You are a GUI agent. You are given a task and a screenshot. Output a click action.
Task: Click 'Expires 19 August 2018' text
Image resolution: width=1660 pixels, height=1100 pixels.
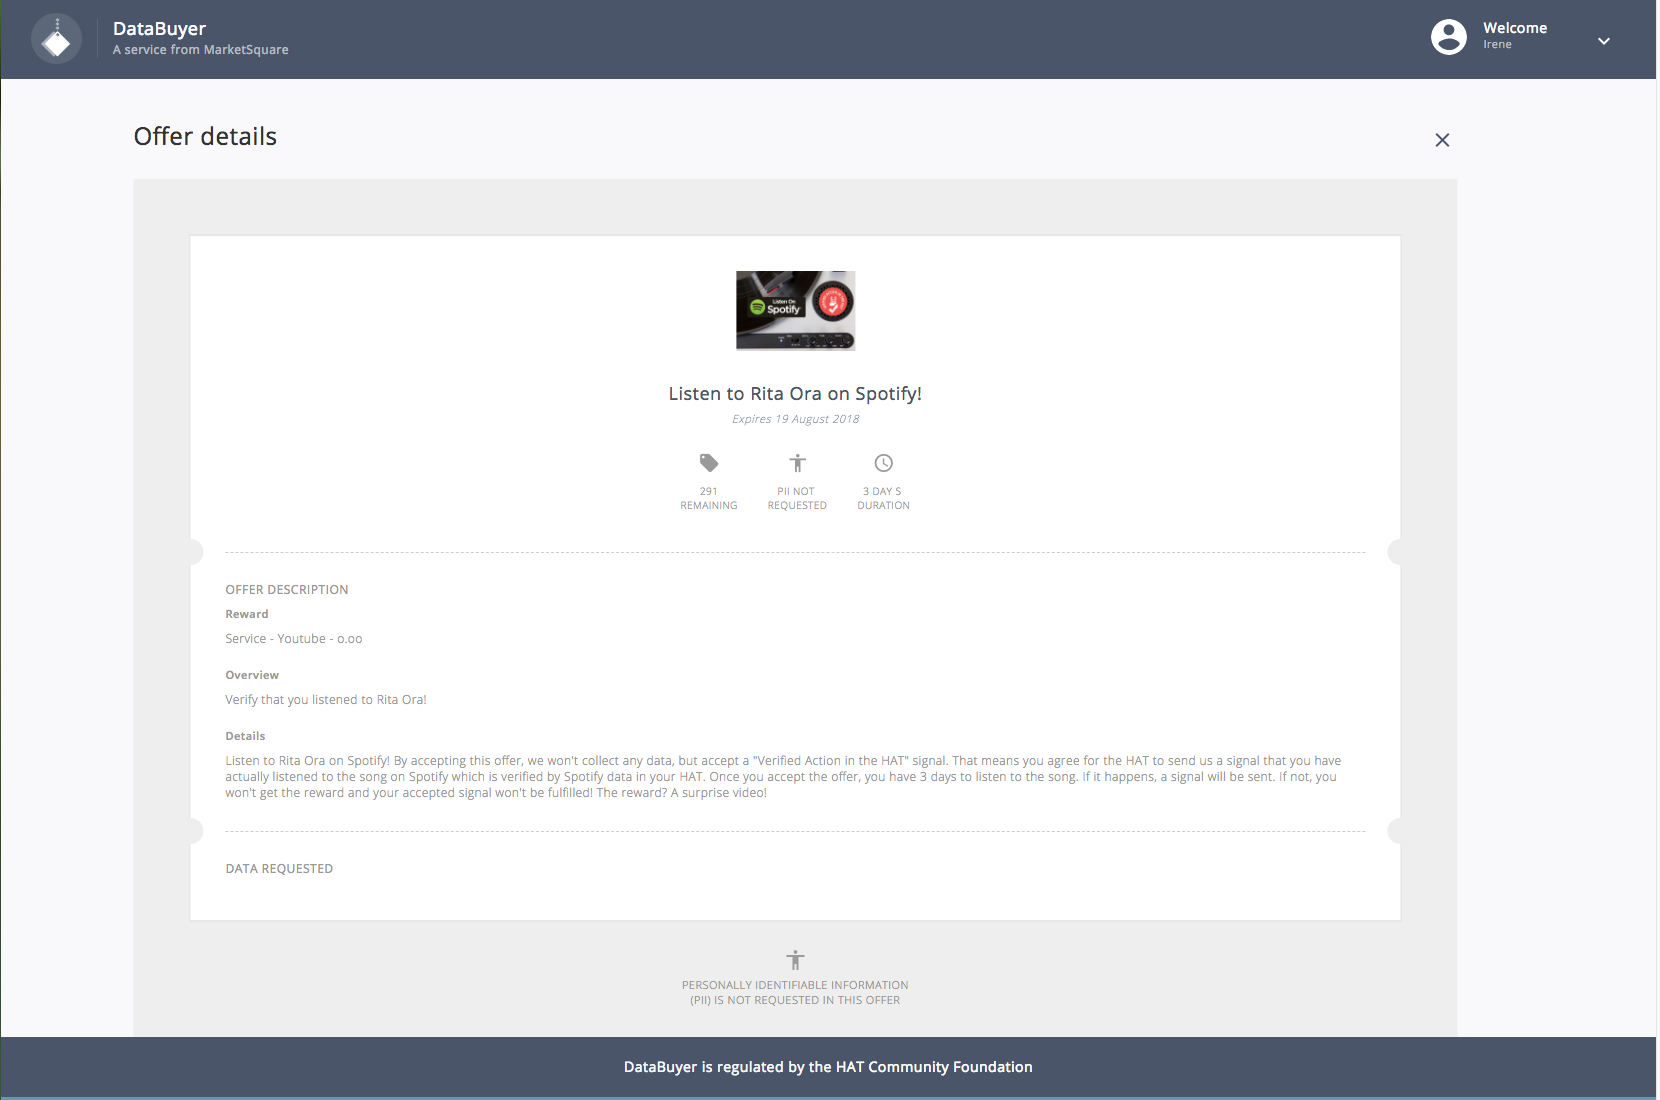(795, 419)
